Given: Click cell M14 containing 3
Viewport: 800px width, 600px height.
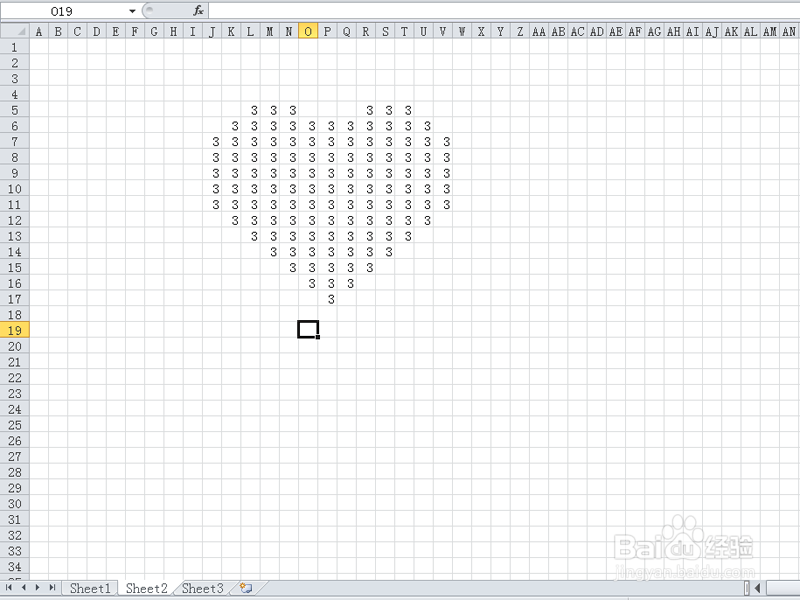Looking at the screenshot, I should pos(270,252).
